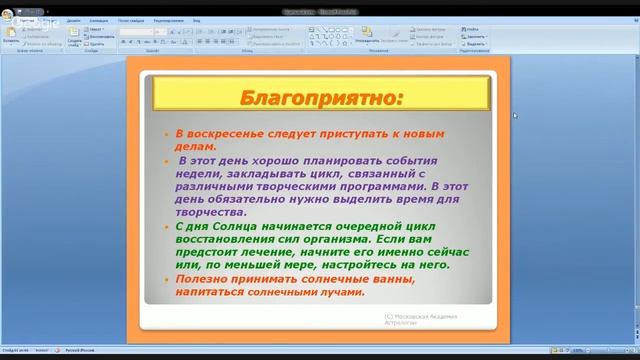The width and height of the screenshot is (640, 360).
Task: Click the Clear Formatting icon
Action: tap(188, 32)
